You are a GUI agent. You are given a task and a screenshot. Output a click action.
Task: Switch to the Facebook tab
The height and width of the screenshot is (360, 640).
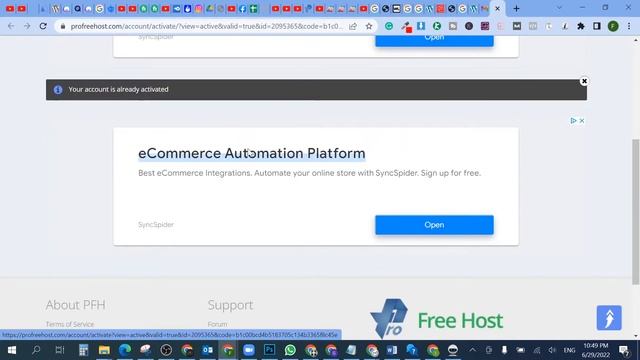242,8
